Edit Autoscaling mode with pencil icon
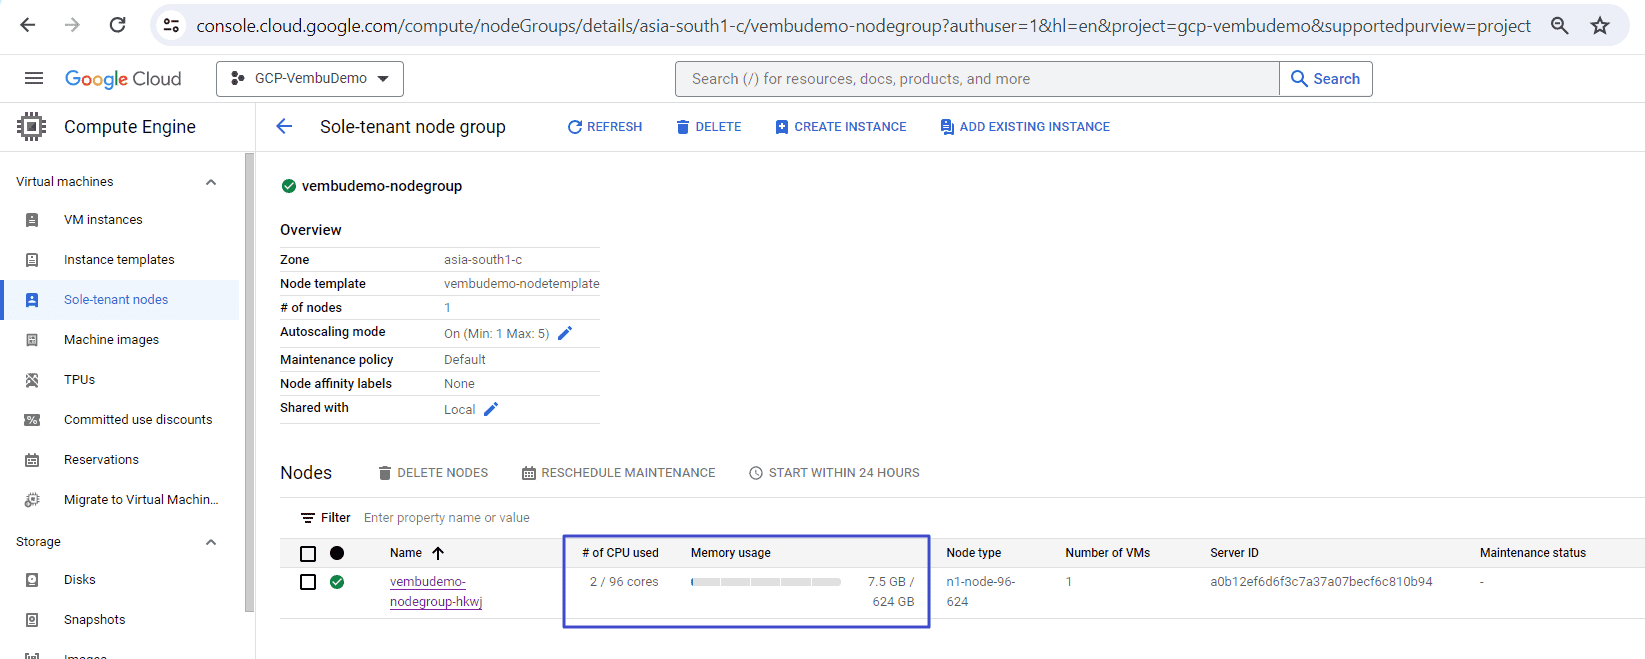1645x659 pixels. click(x=565, y=333)
